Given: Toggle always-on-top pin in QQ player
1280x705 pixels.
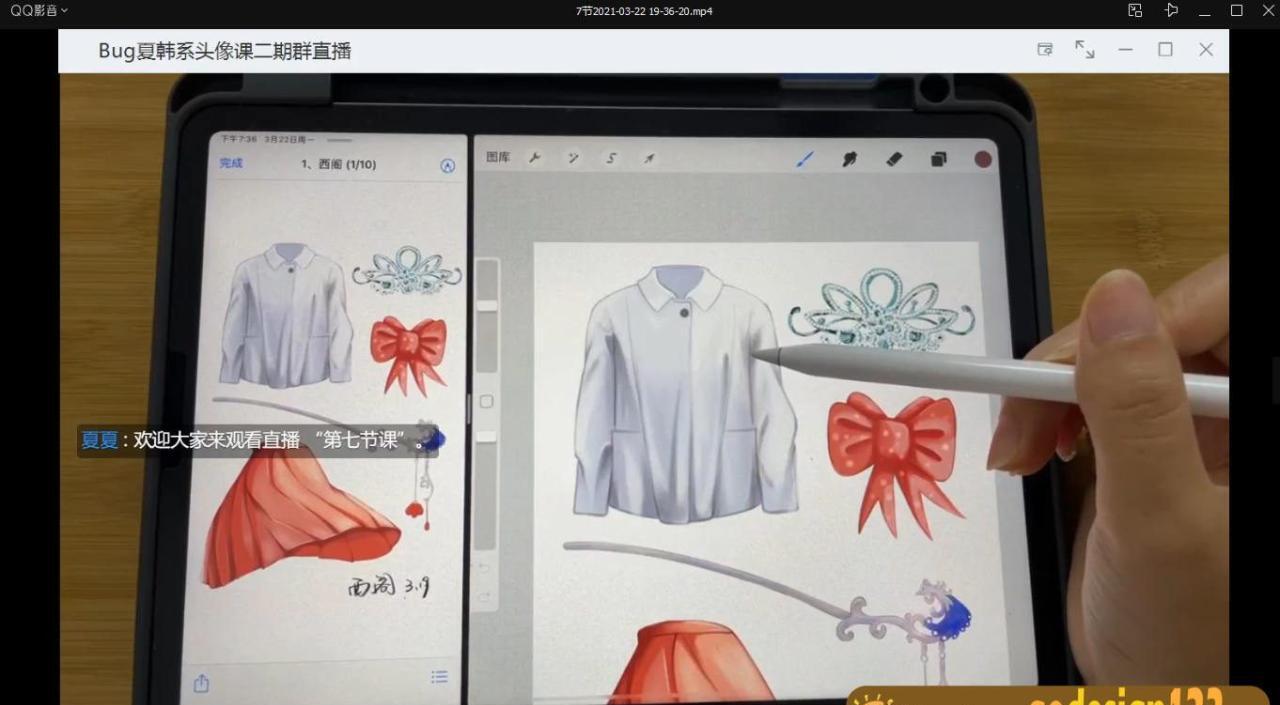Looking at the screenshot, I should [x=1170, y=10].
